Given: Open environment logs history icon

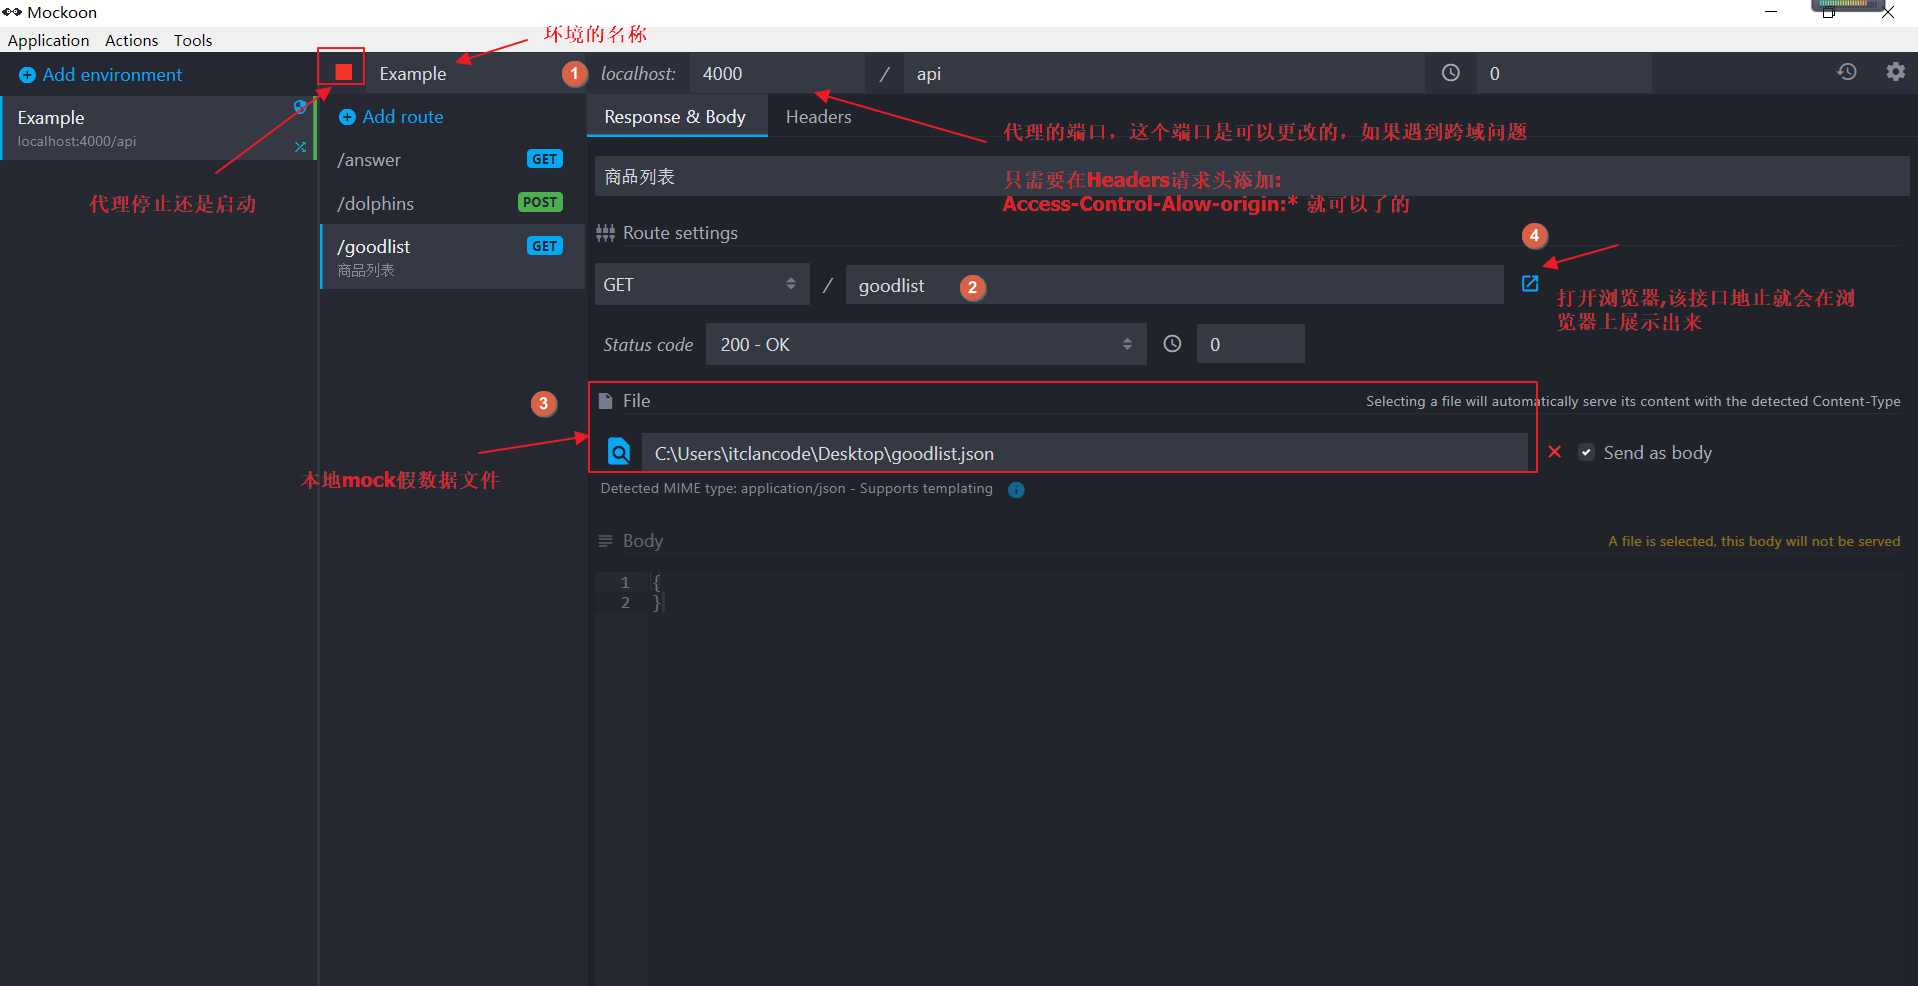Looking at the screenshot, I should 1847,72.
